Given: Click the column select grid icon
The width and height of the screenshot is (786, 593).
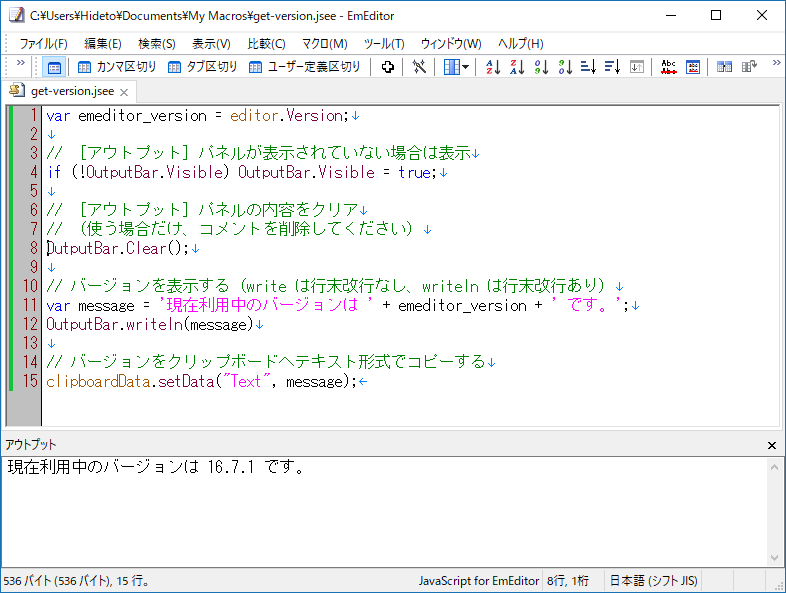Looking at the screenshot, I should [x=451, y=67].
